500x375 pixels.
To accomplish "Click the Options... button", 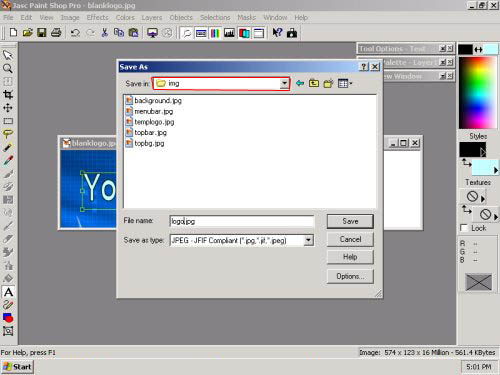I will click(350, 276).
